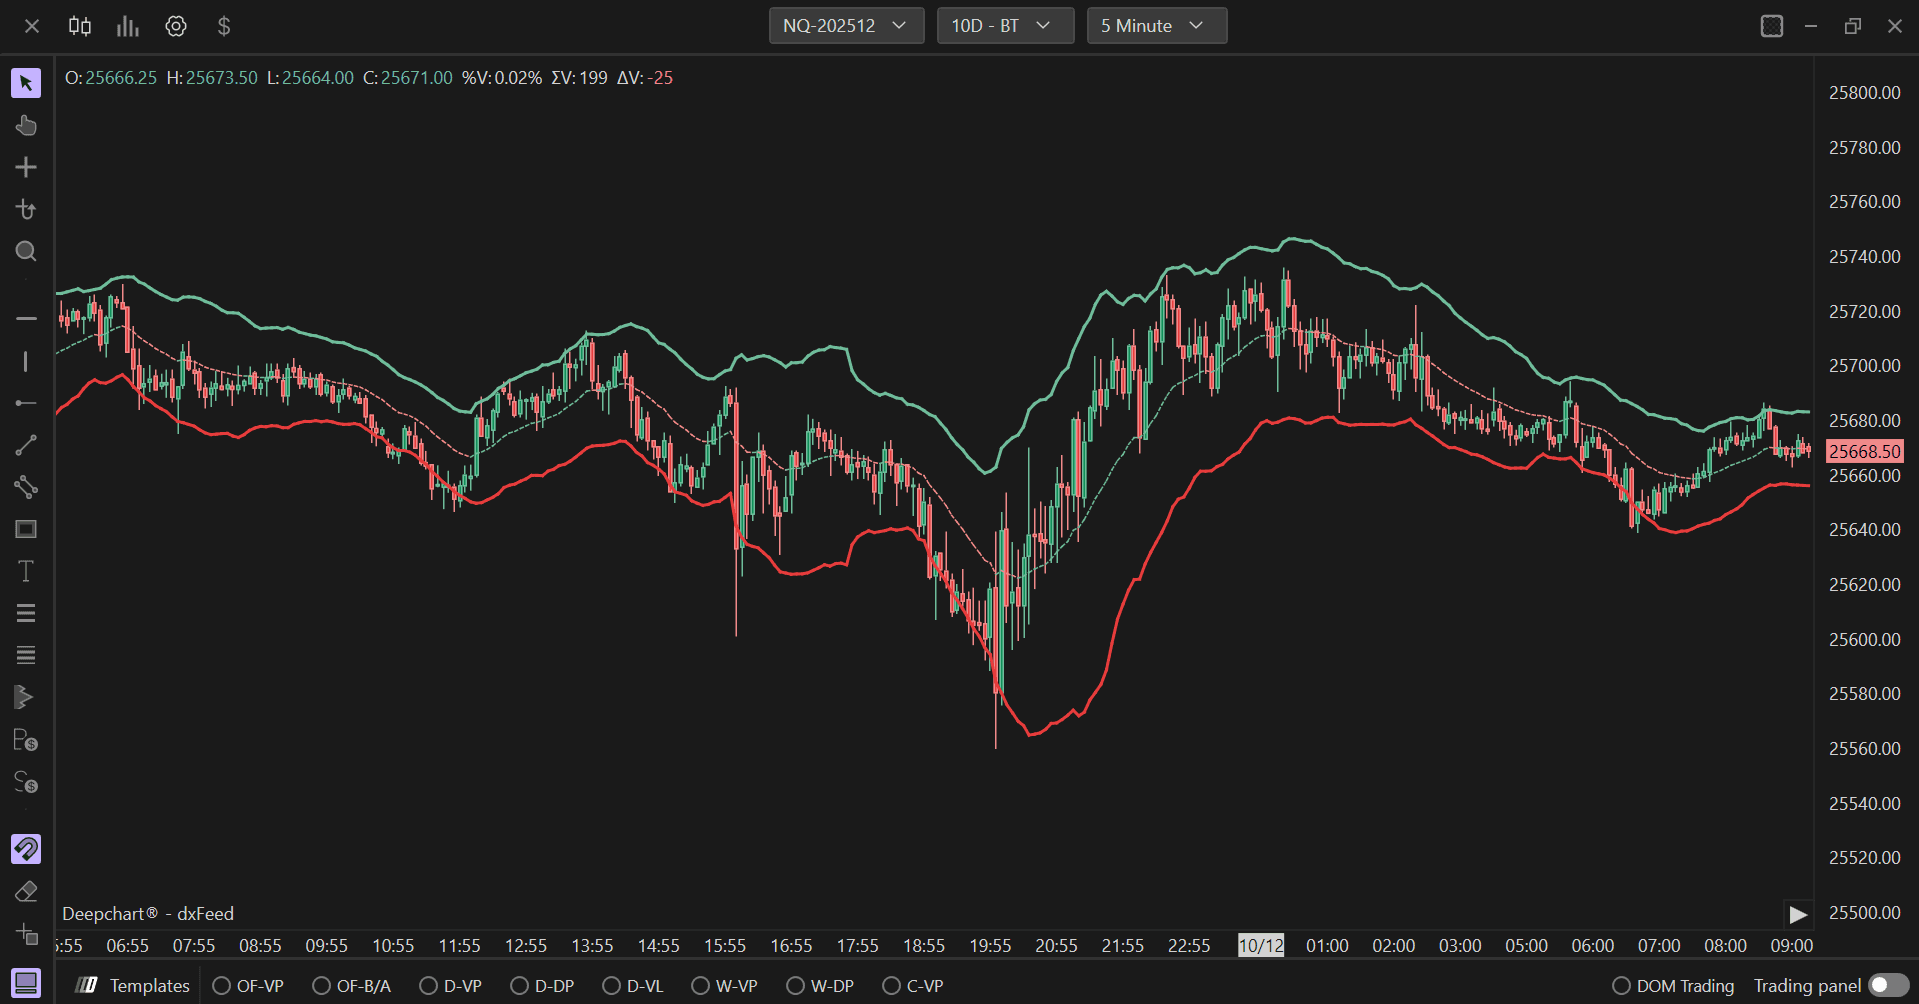Select the text annotation tool
Viewport: 1919px width, 1004px height.
(x=26, y=571)
